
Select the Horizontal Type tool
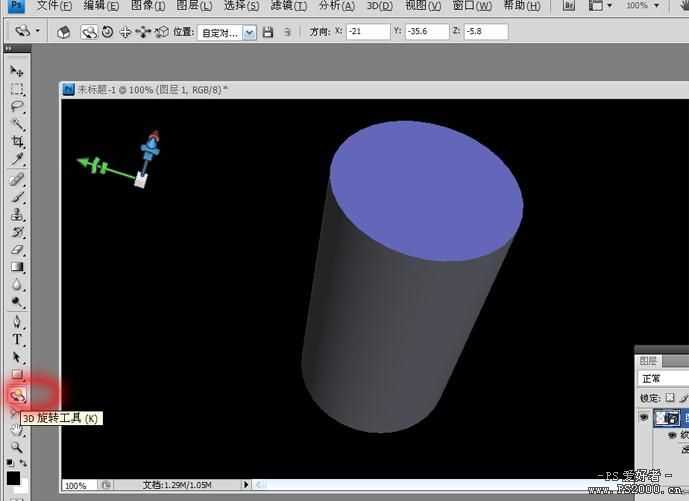coord(17,339)
